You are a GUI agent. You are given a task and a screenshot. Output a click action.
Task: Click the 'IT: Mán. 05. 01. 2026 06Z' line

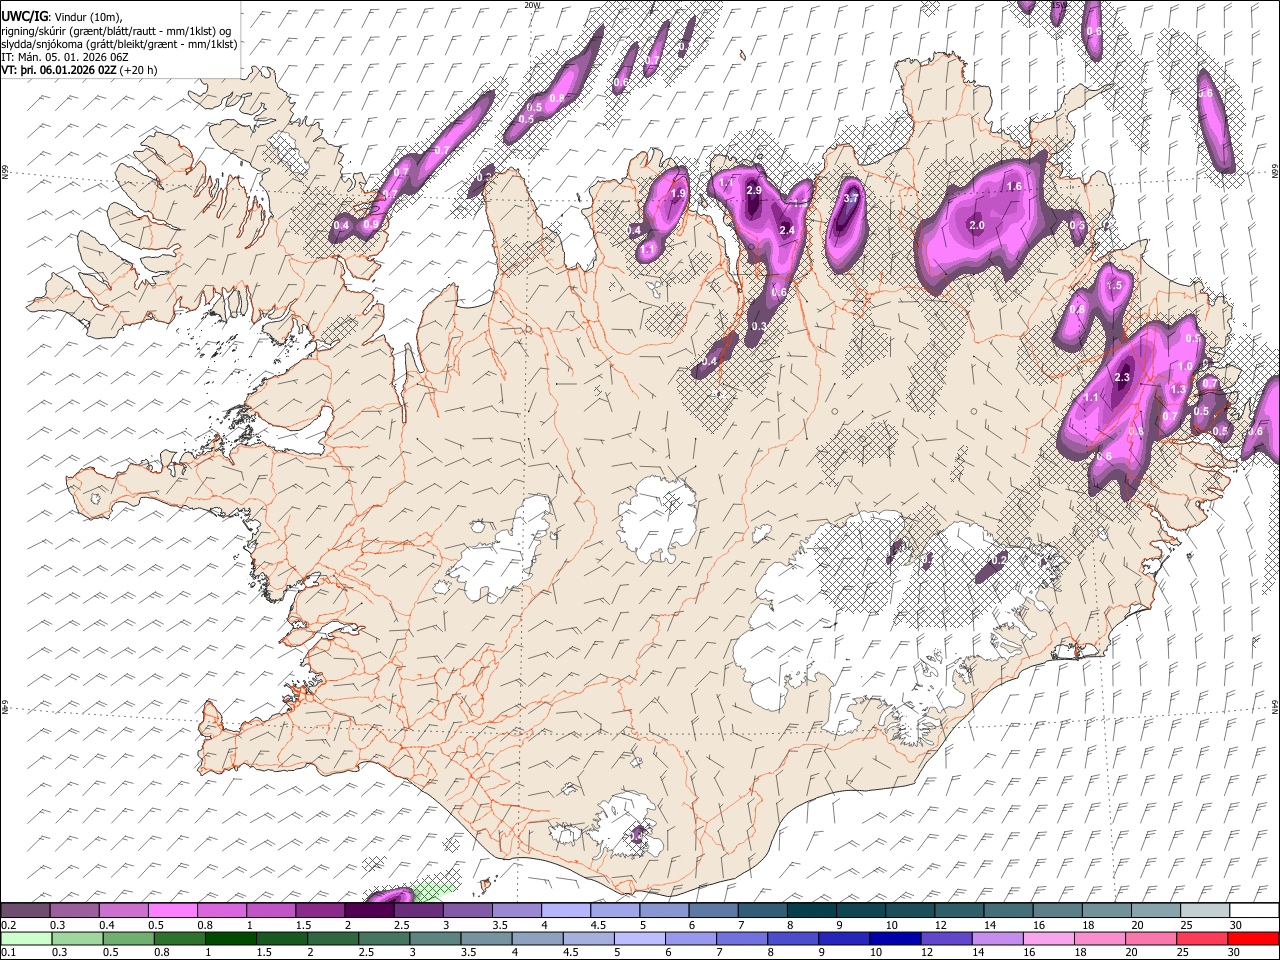tap(65, 57)
